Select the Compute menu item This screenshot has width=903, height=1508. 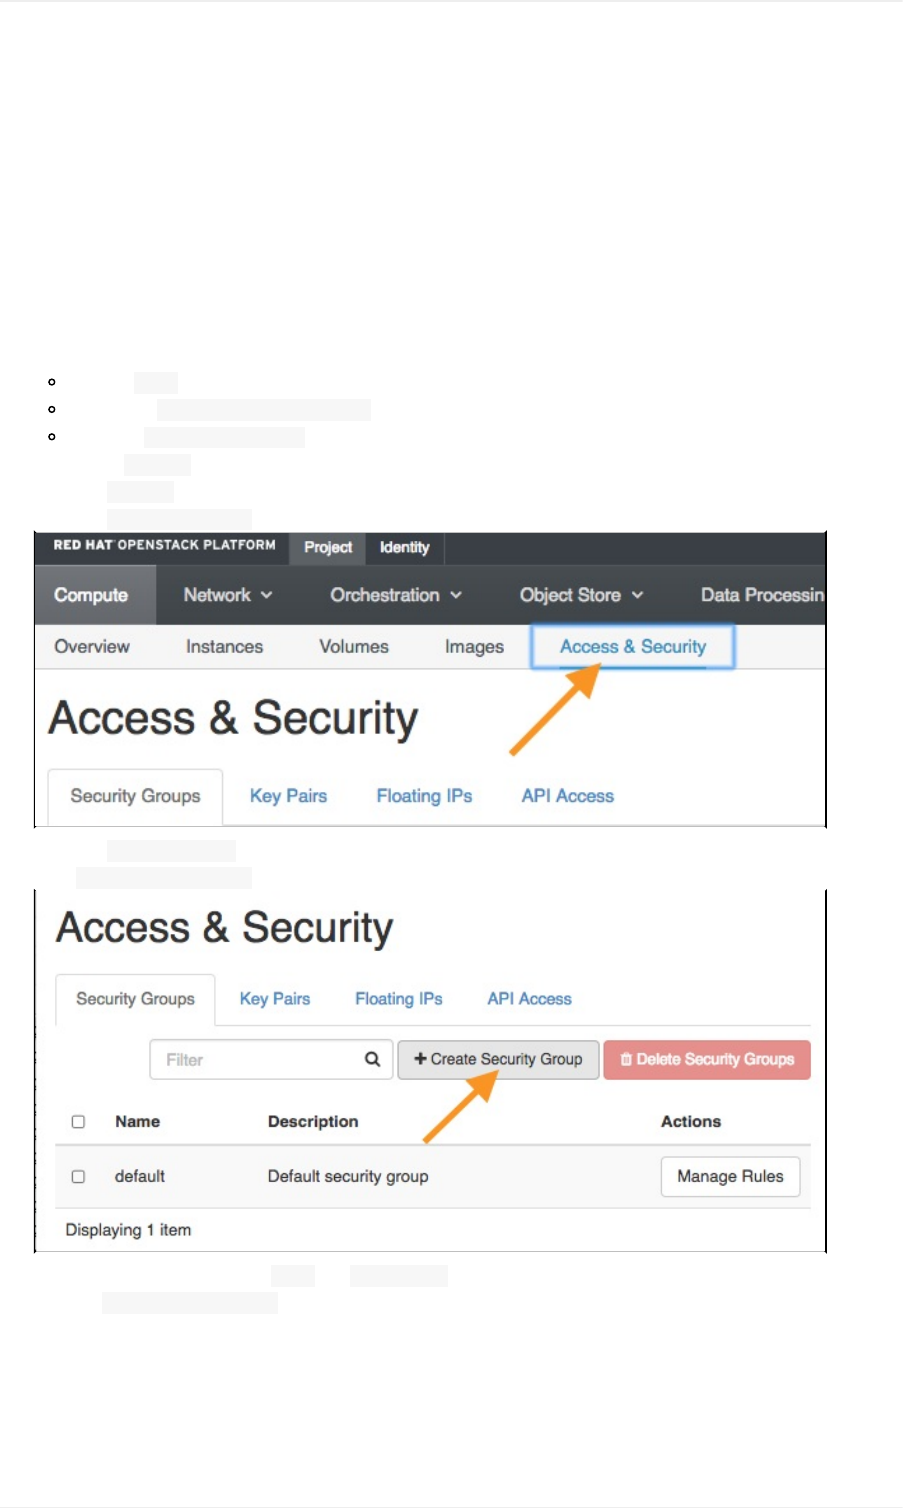tap(91, 595)
